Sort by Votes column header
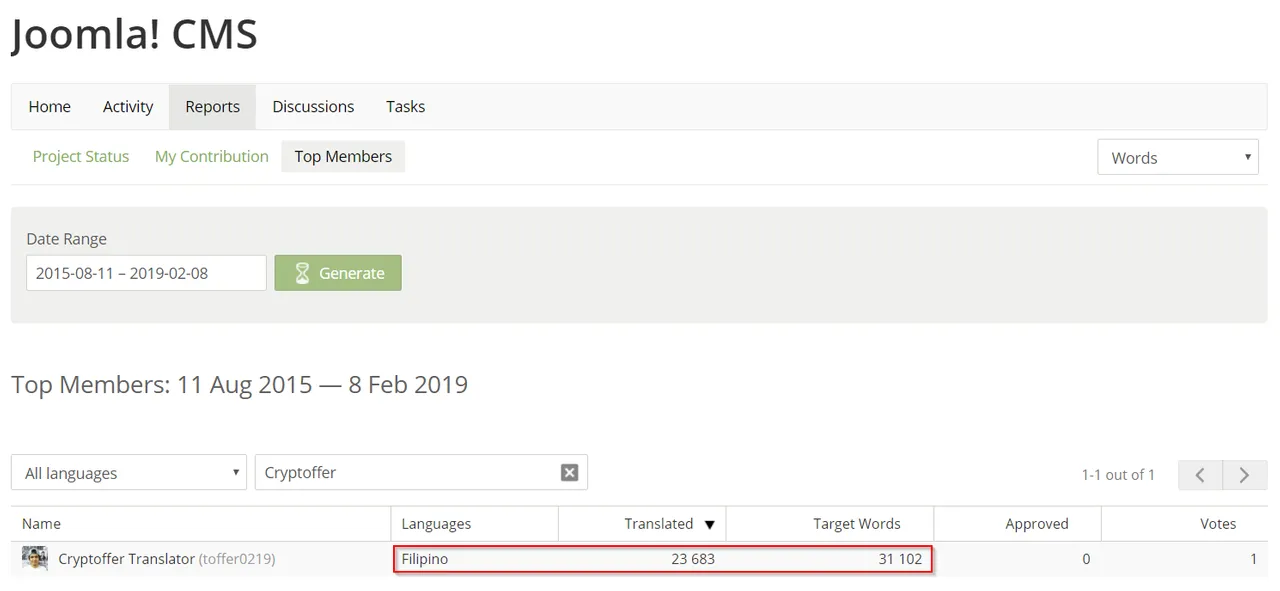Screen dimensions: 1280x591 pos(1218,523)
